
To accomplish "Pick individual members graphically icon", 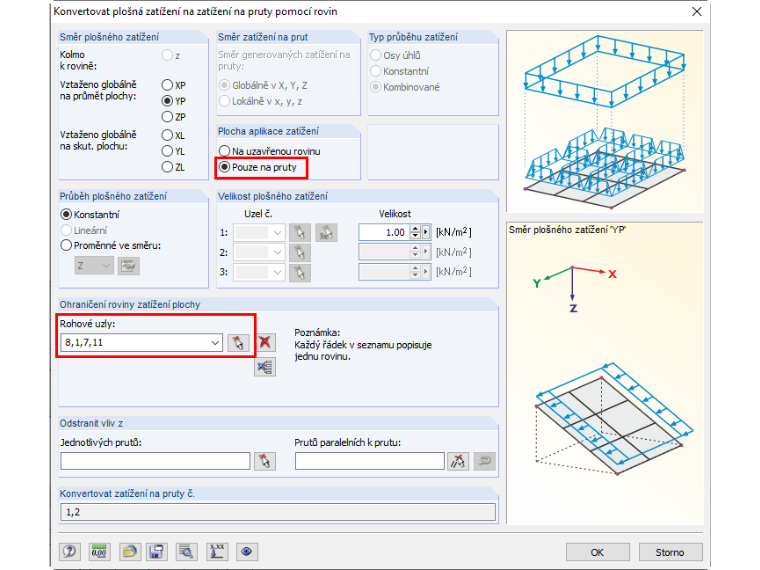I will (x=265, y=461).
